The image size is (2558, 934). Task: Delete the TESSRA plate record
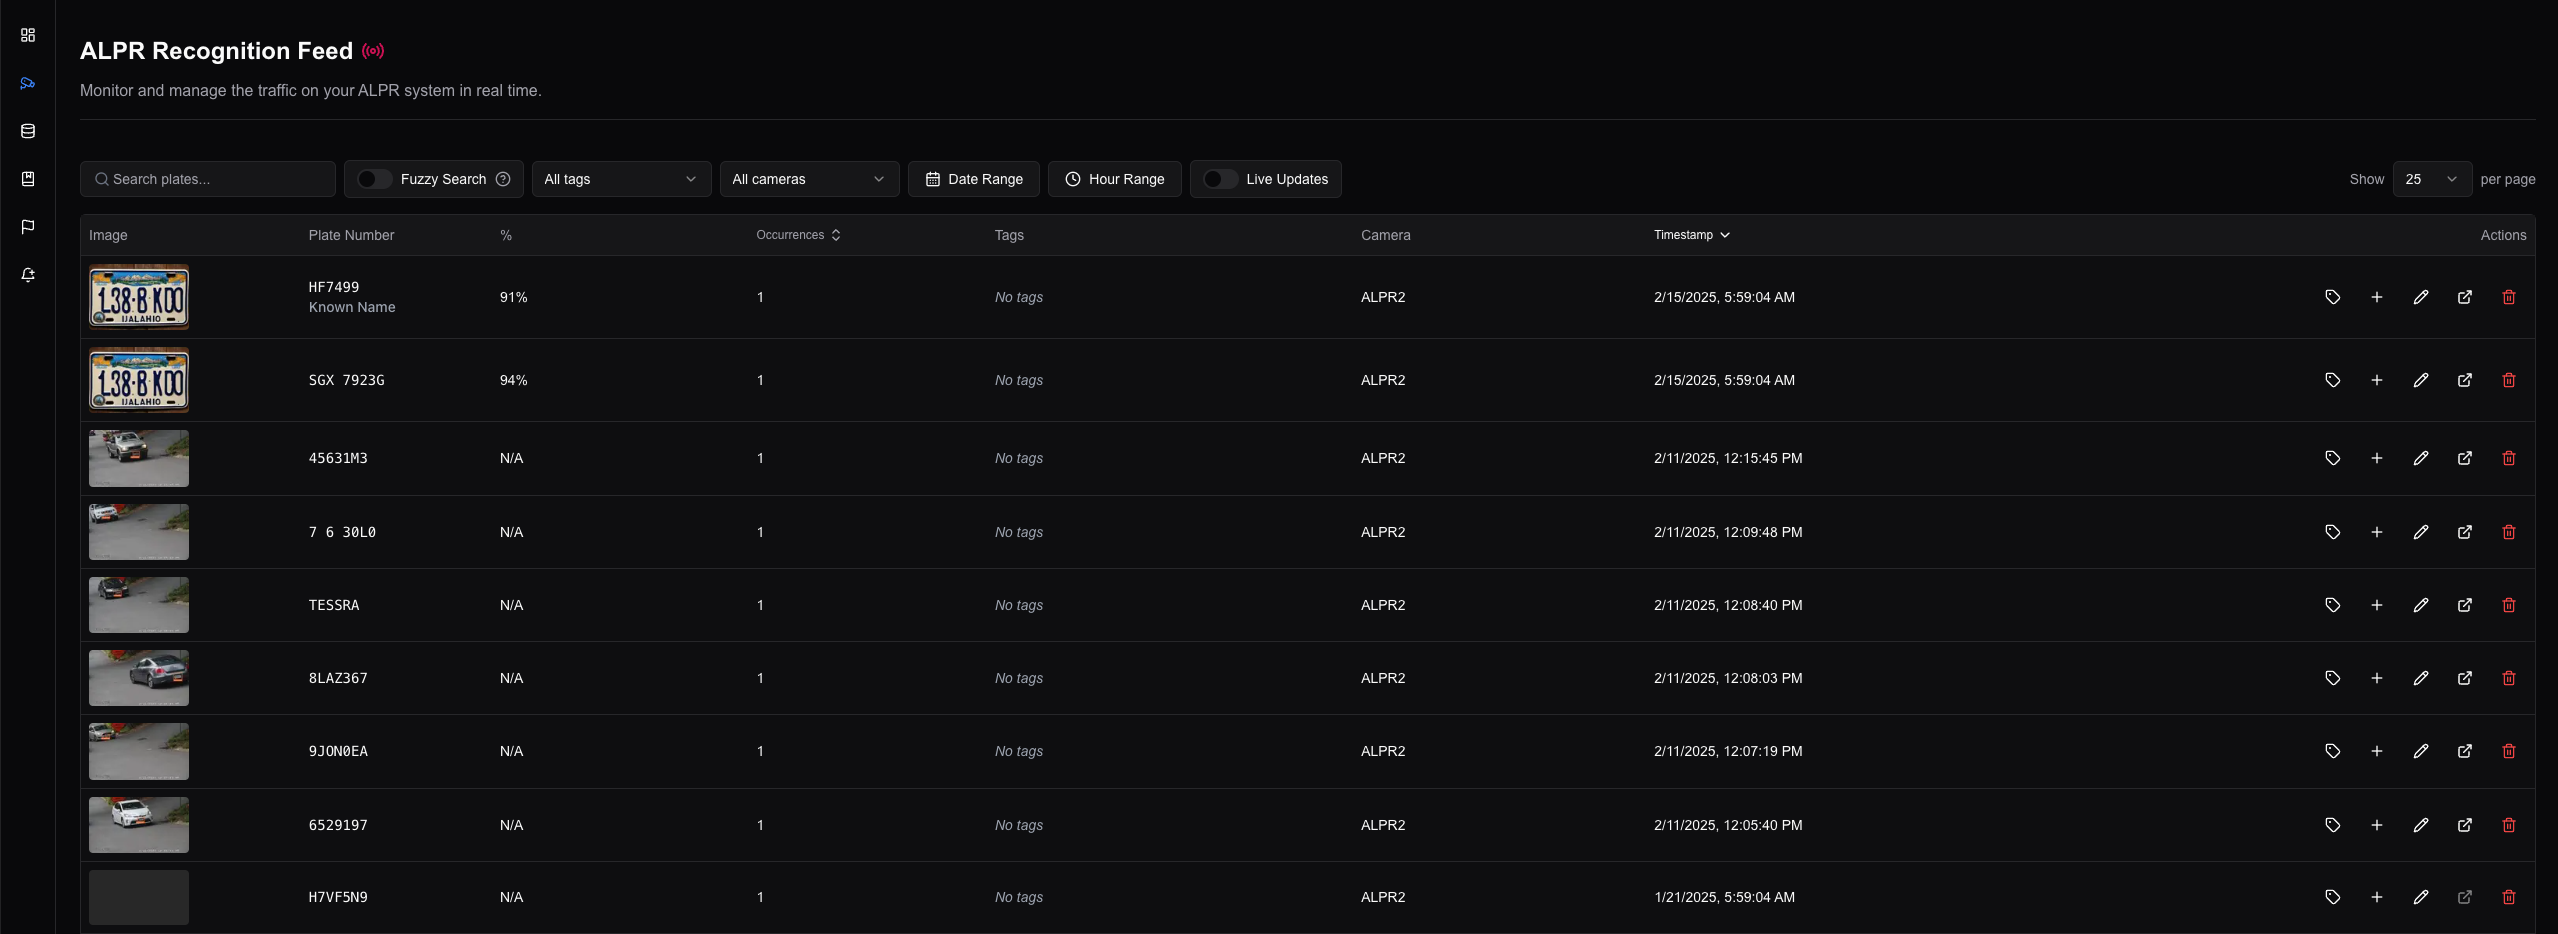pos(2508,605)
